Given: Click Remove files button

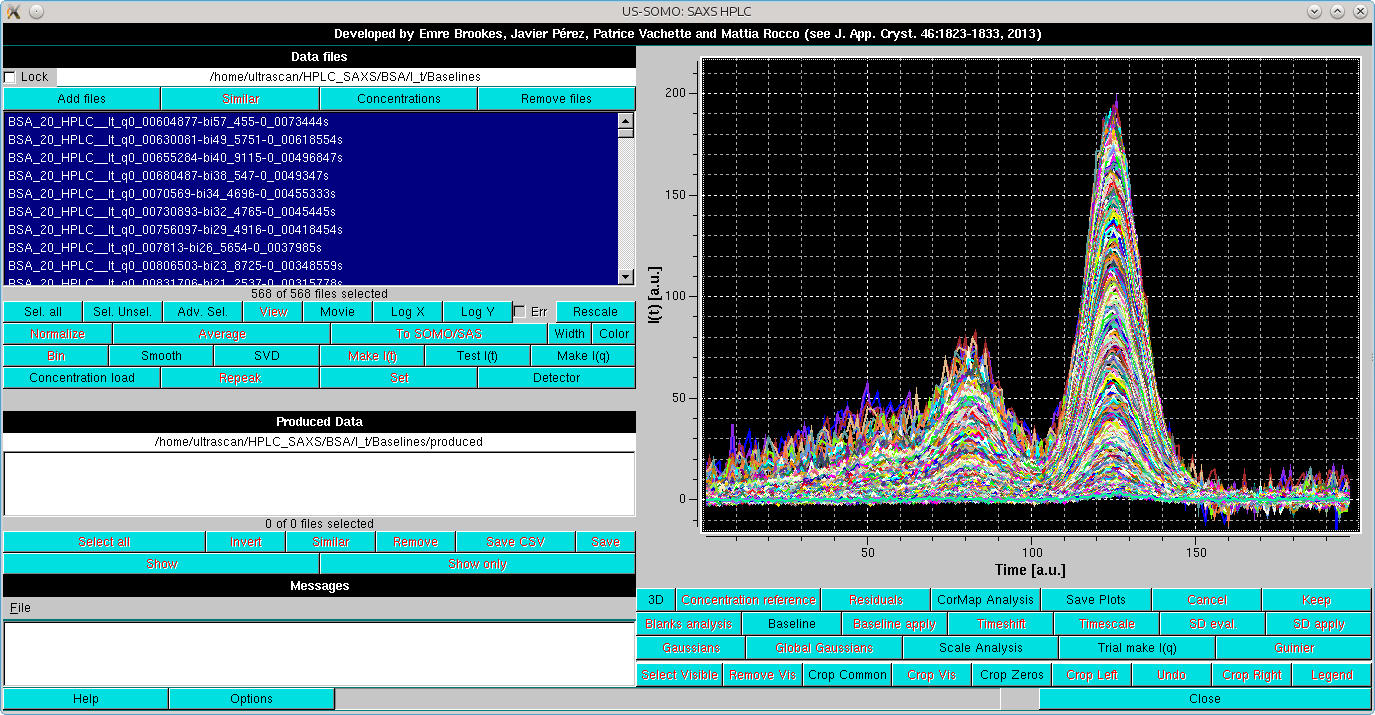Looking at the screenshot, I should (557, 99).
